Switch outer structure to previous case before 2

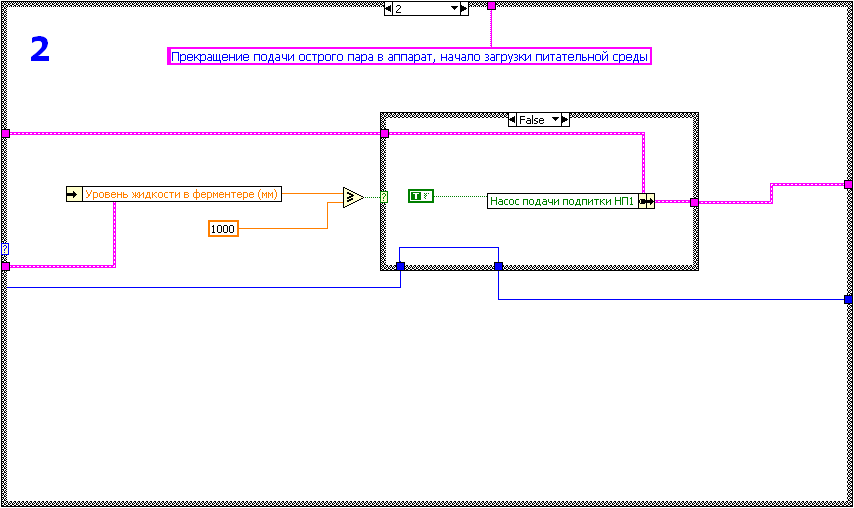click(389, 8)
